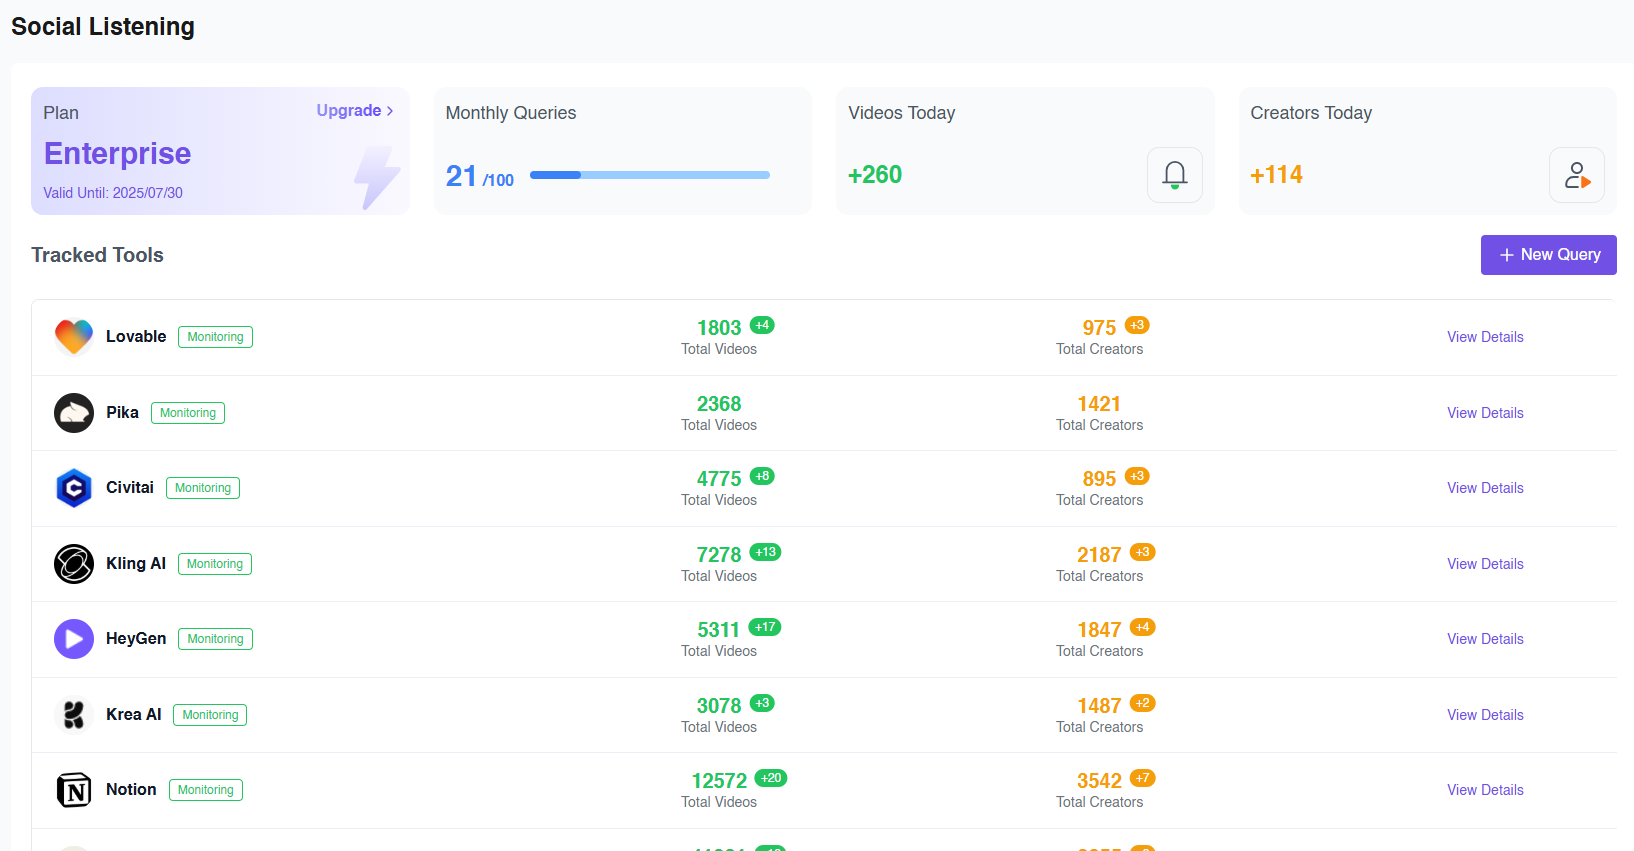The image size is (1634, 851).
Task: Click the 895 total creators for Civitai
Action: pyautogui.click(x=1099, y=479)
